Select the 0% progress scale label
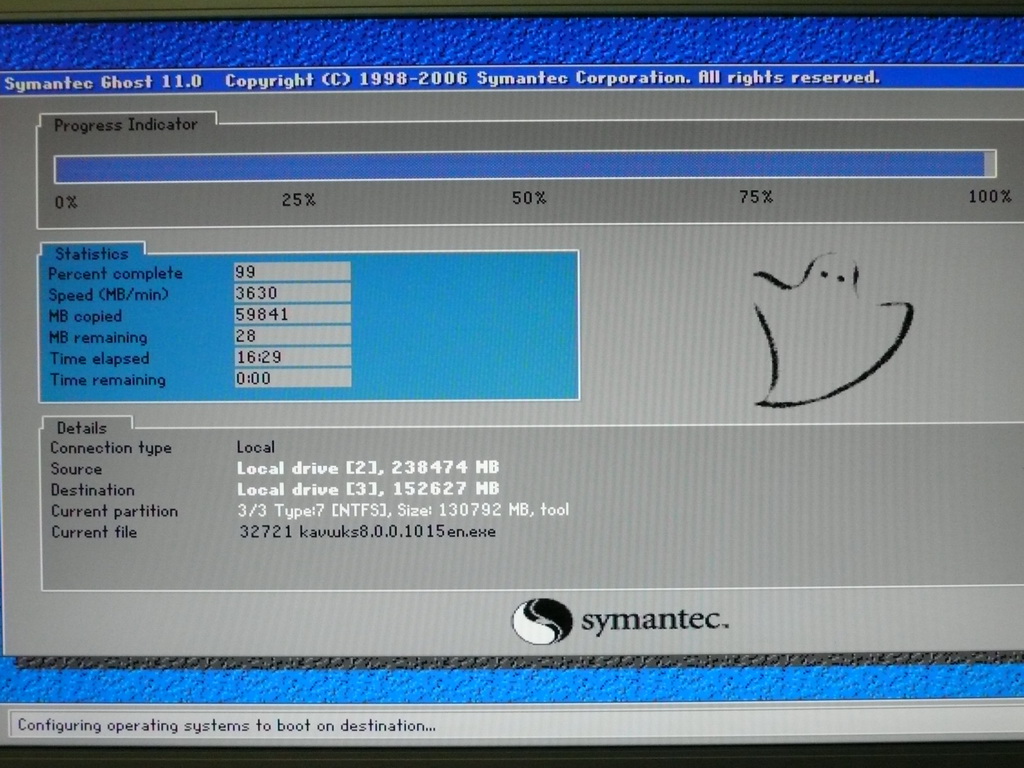This screenshot has height=768, width=1024. [x=66, y=202]
